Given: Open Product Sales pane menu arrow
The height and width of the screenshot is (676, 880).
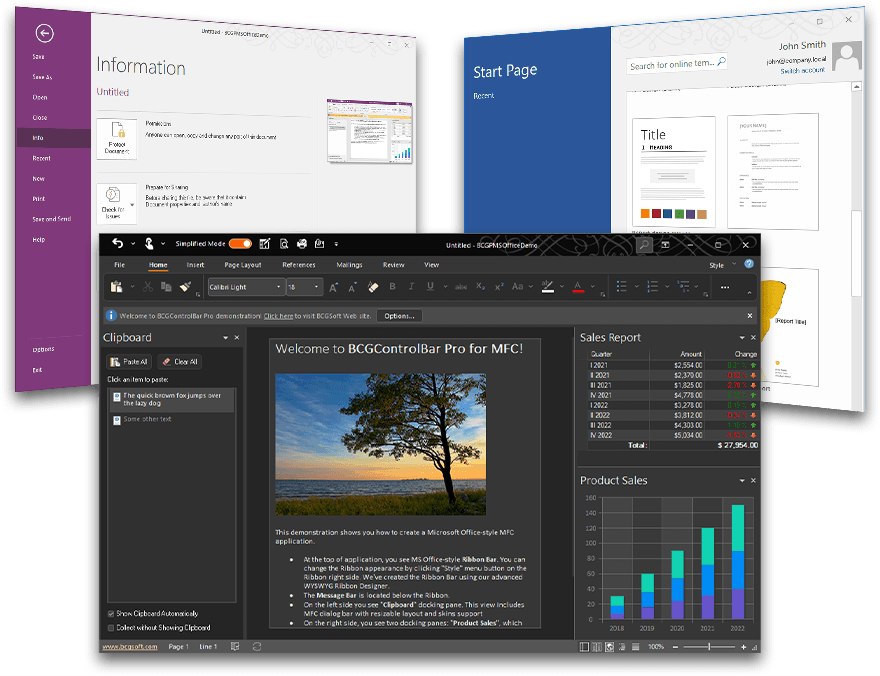Looking at the screenshot, I should coord(742,481).
